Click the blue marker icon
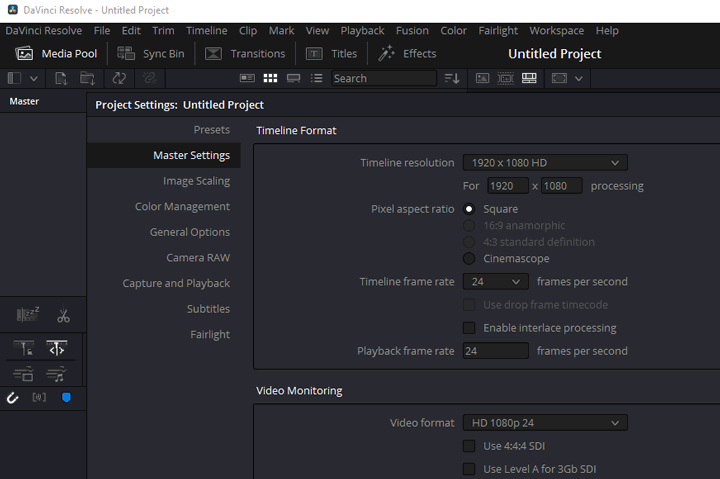The image size is (720, 479). point(67,397)
